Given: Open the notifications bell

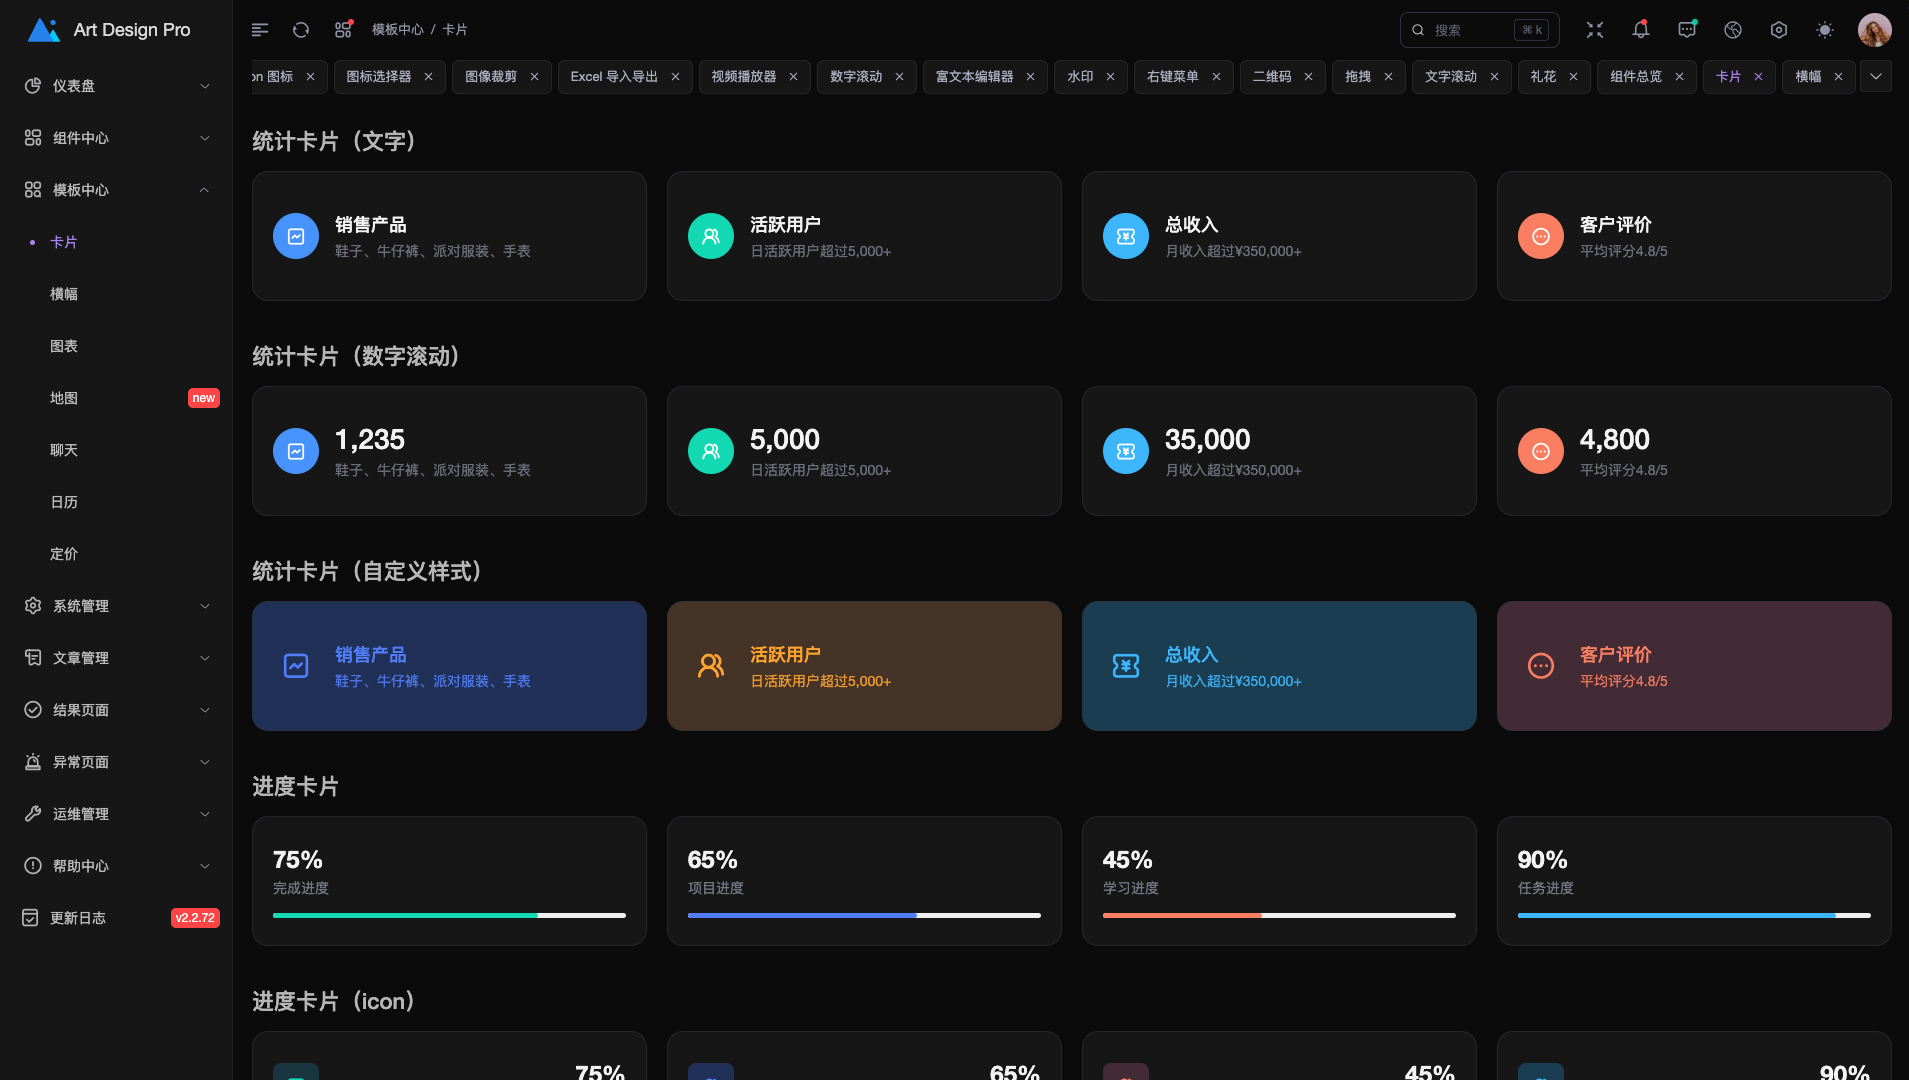Looking at the screenshot, I should coord(1641,30).
